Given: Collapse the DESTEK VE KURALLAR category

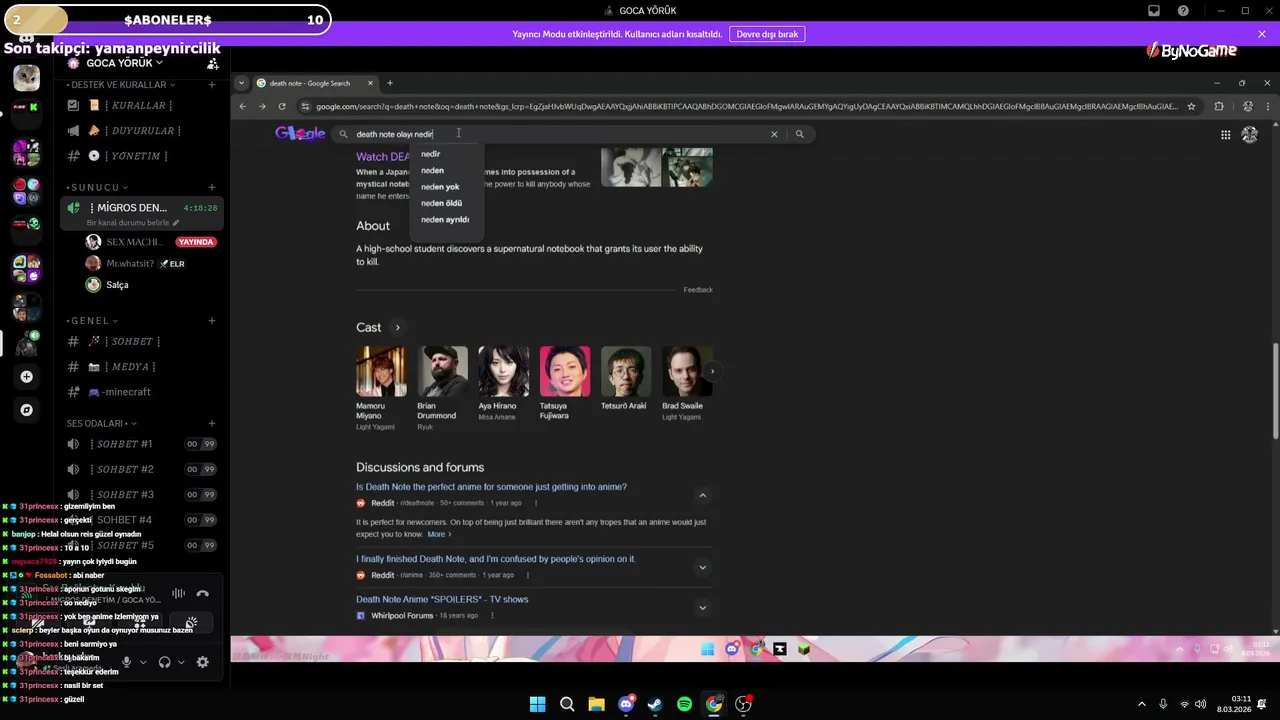Looking at the screenshot, I should click(x=122, y=85).
